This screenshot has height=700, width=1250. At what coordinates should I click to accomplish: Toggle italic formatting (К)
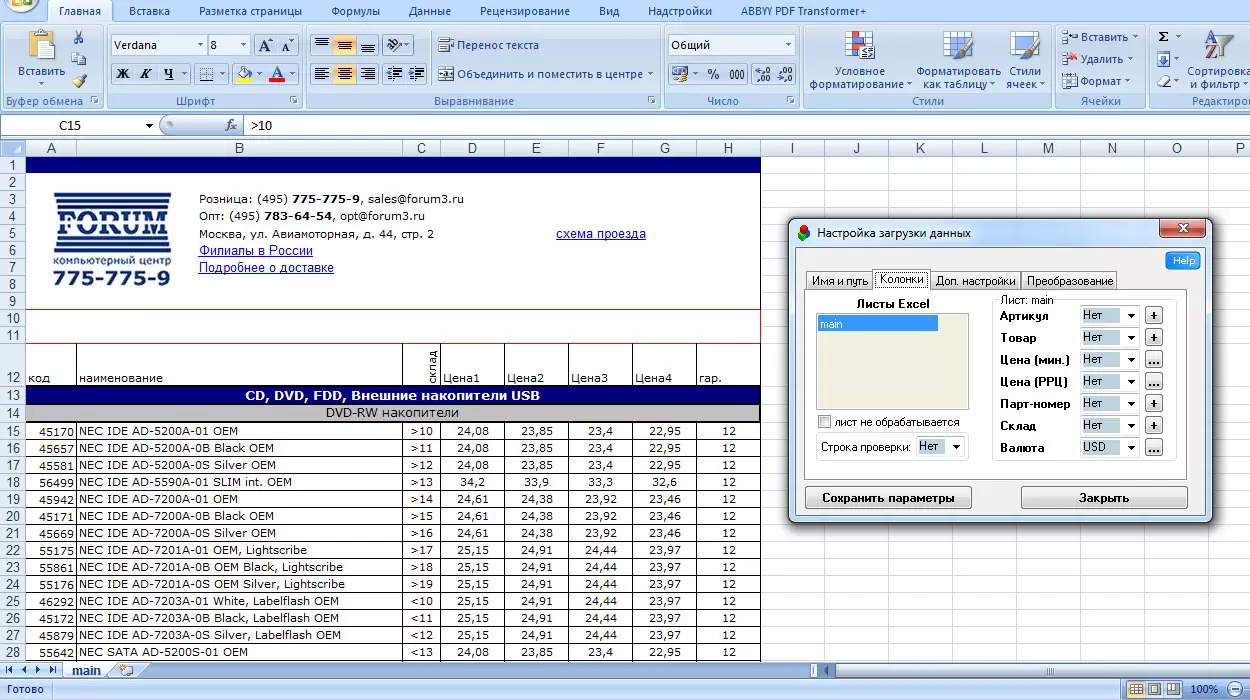(146, 74)
